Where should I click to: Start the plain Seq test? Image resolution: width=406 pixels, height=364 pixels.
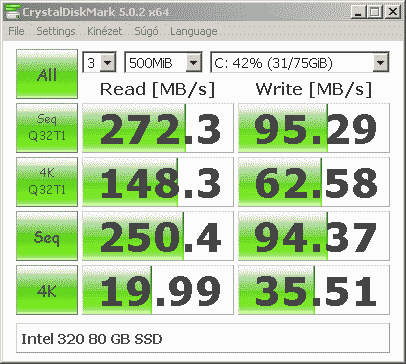(x=47, y=236)
